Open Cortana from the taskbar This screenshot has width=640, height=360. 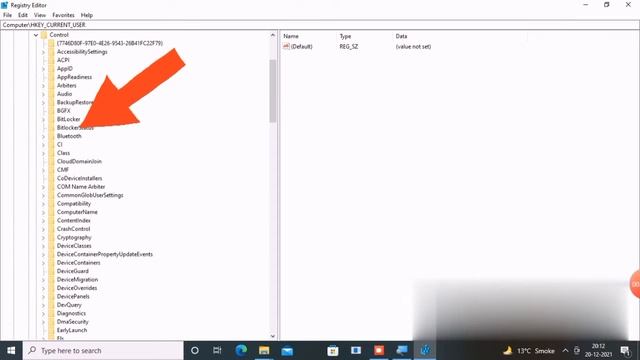pos(195,351)
